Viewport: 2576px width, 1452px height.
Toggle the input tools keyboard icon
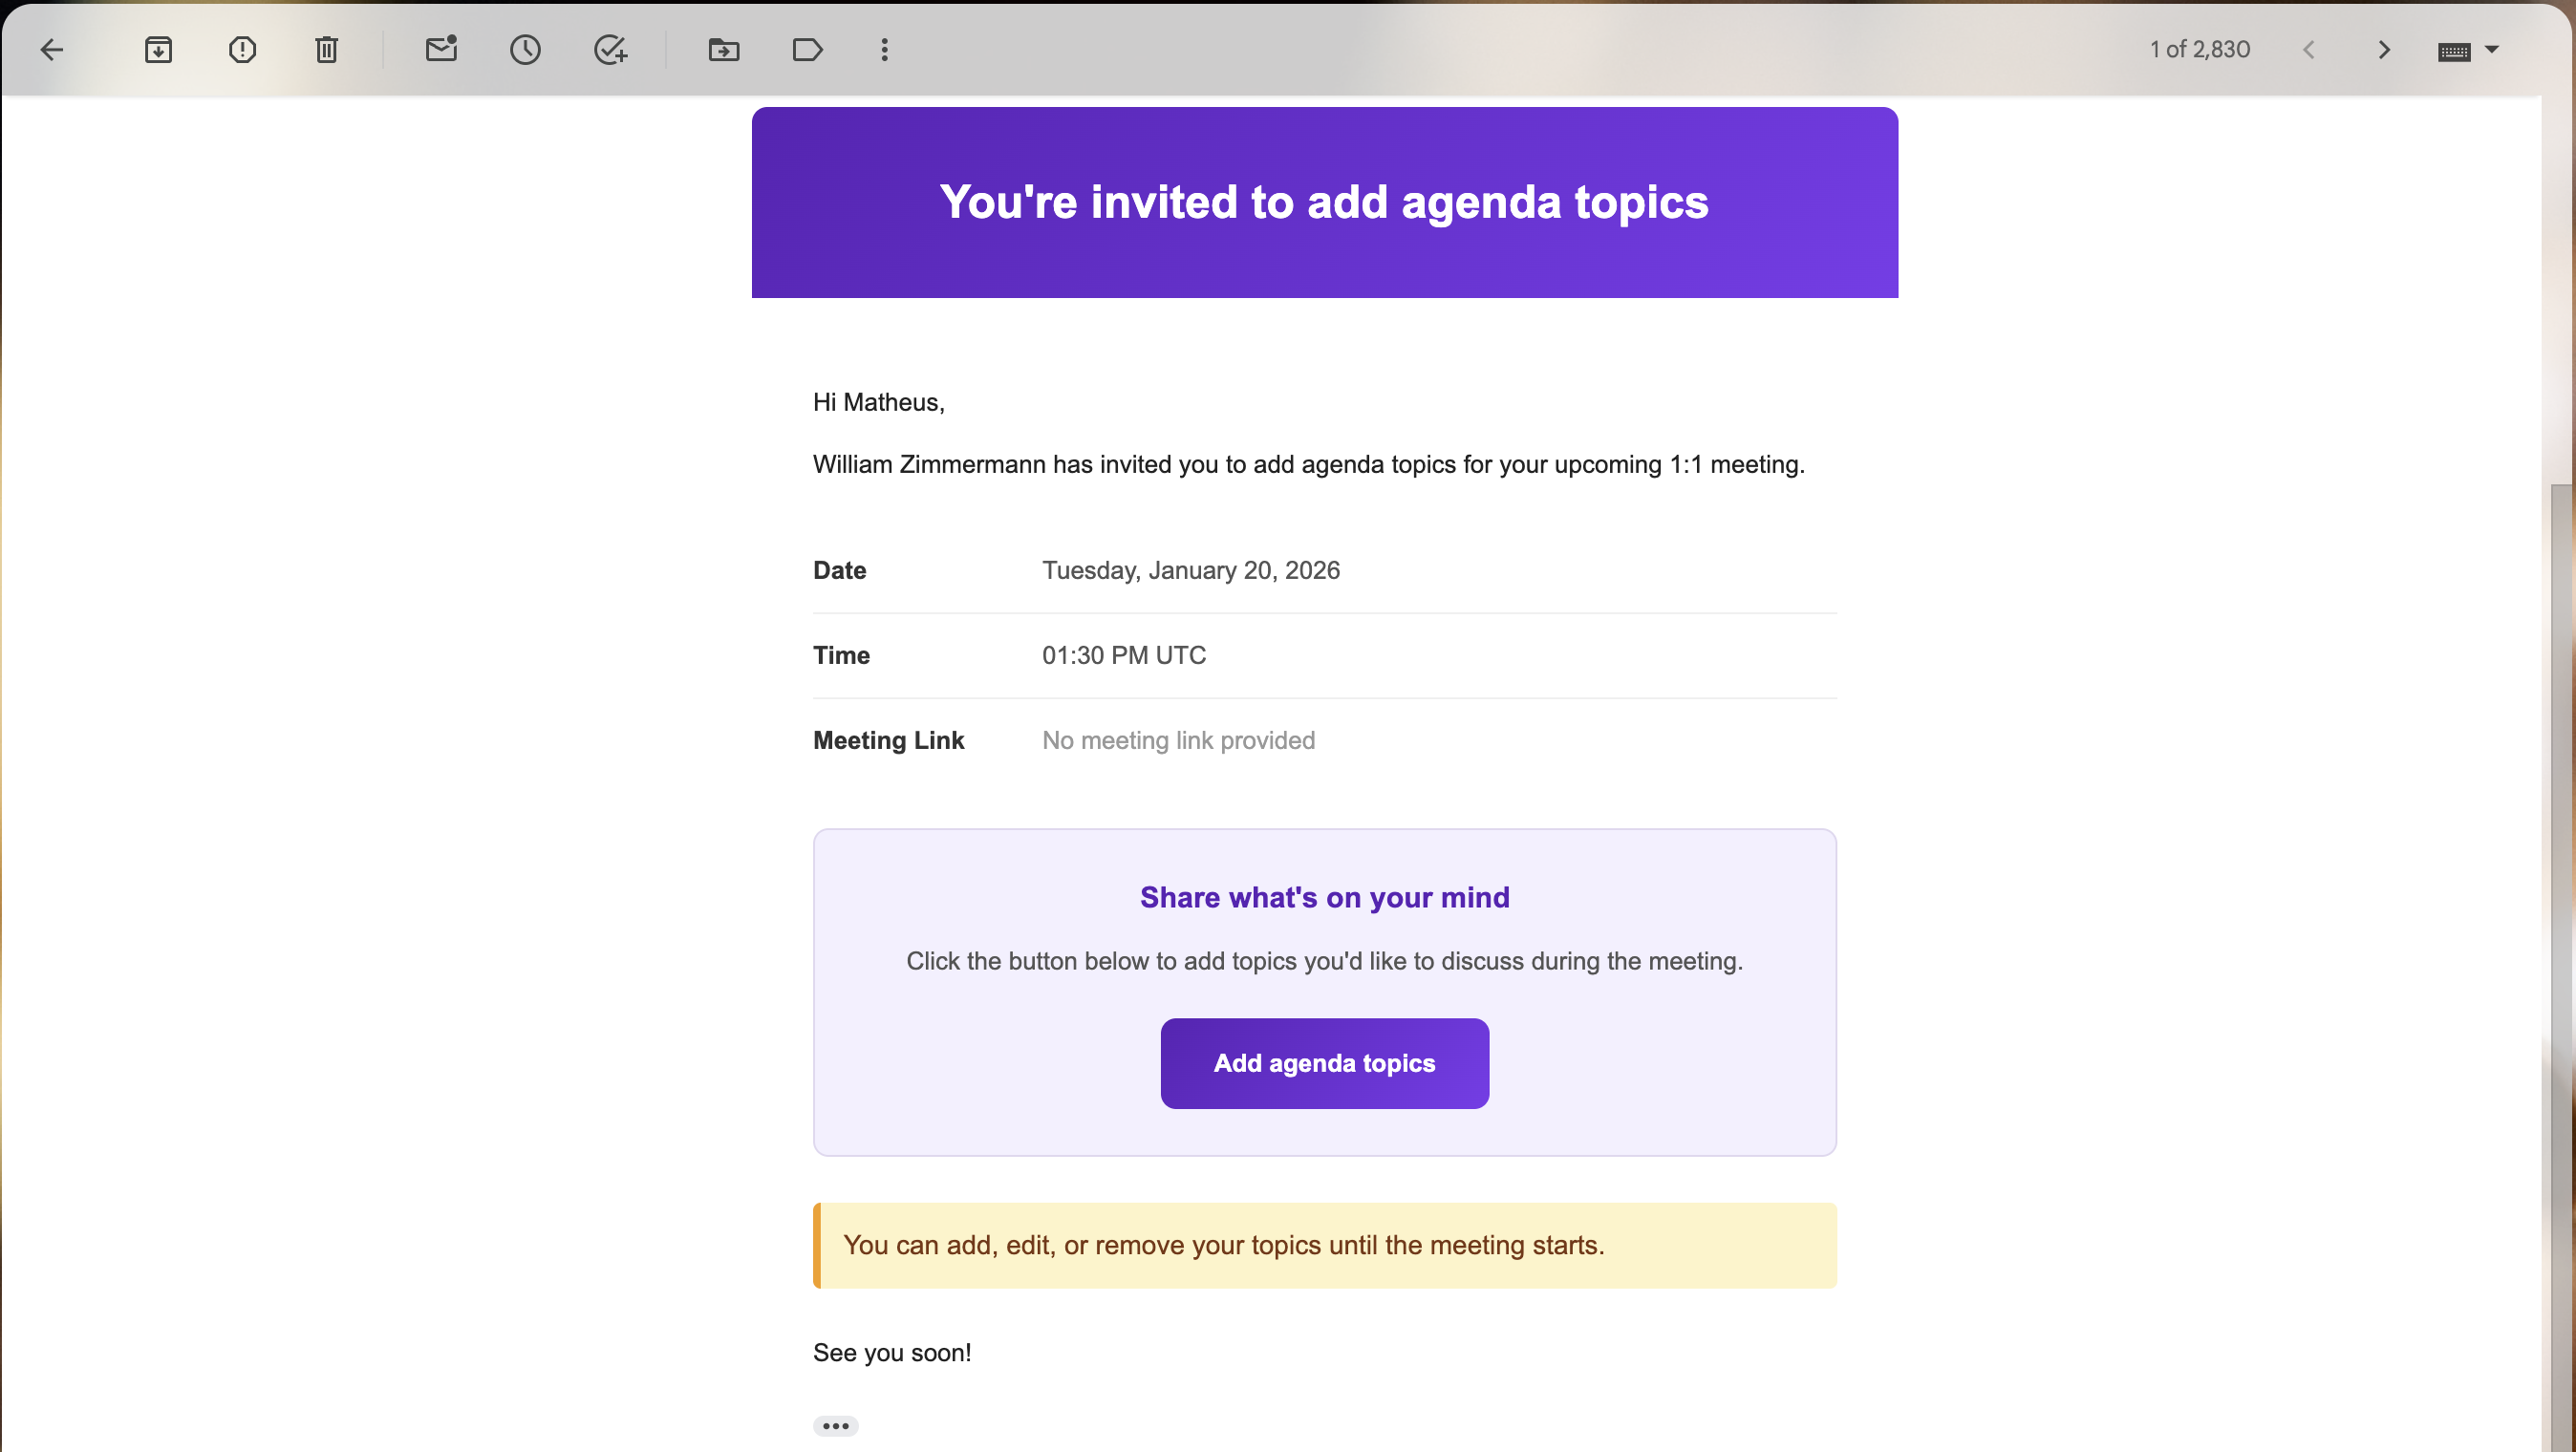pyautogui.click(x=2454, y=52)
